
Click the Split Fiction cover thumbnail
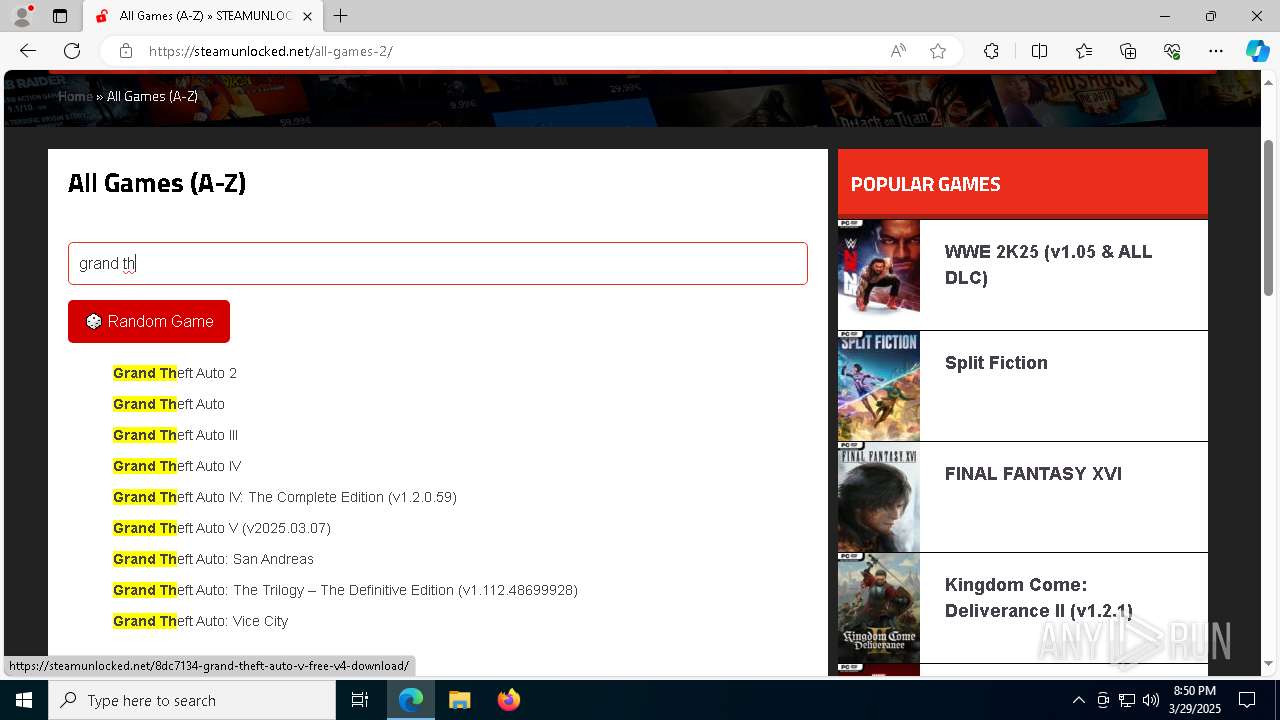coord(879,386)
